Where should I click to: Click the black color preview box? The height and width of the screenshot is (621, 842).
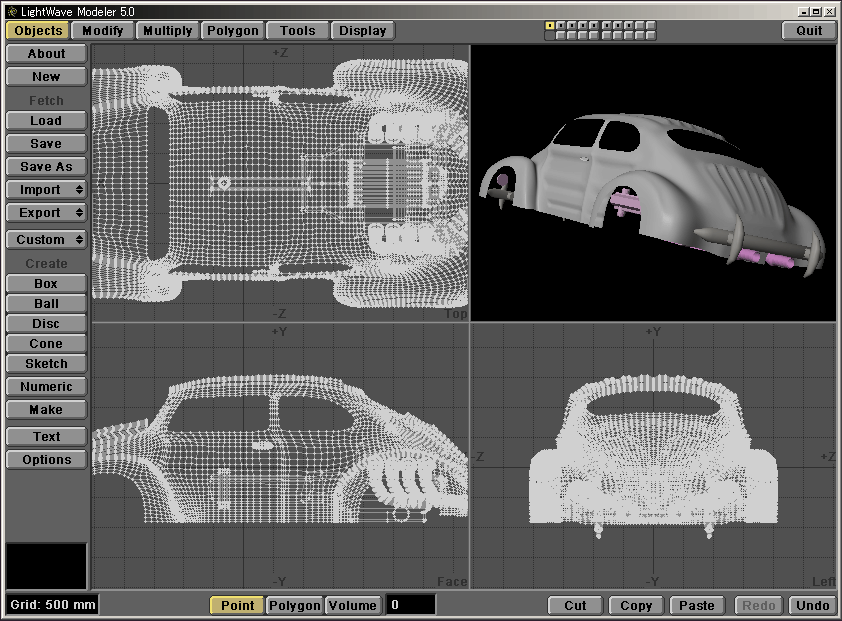point(46,566)
